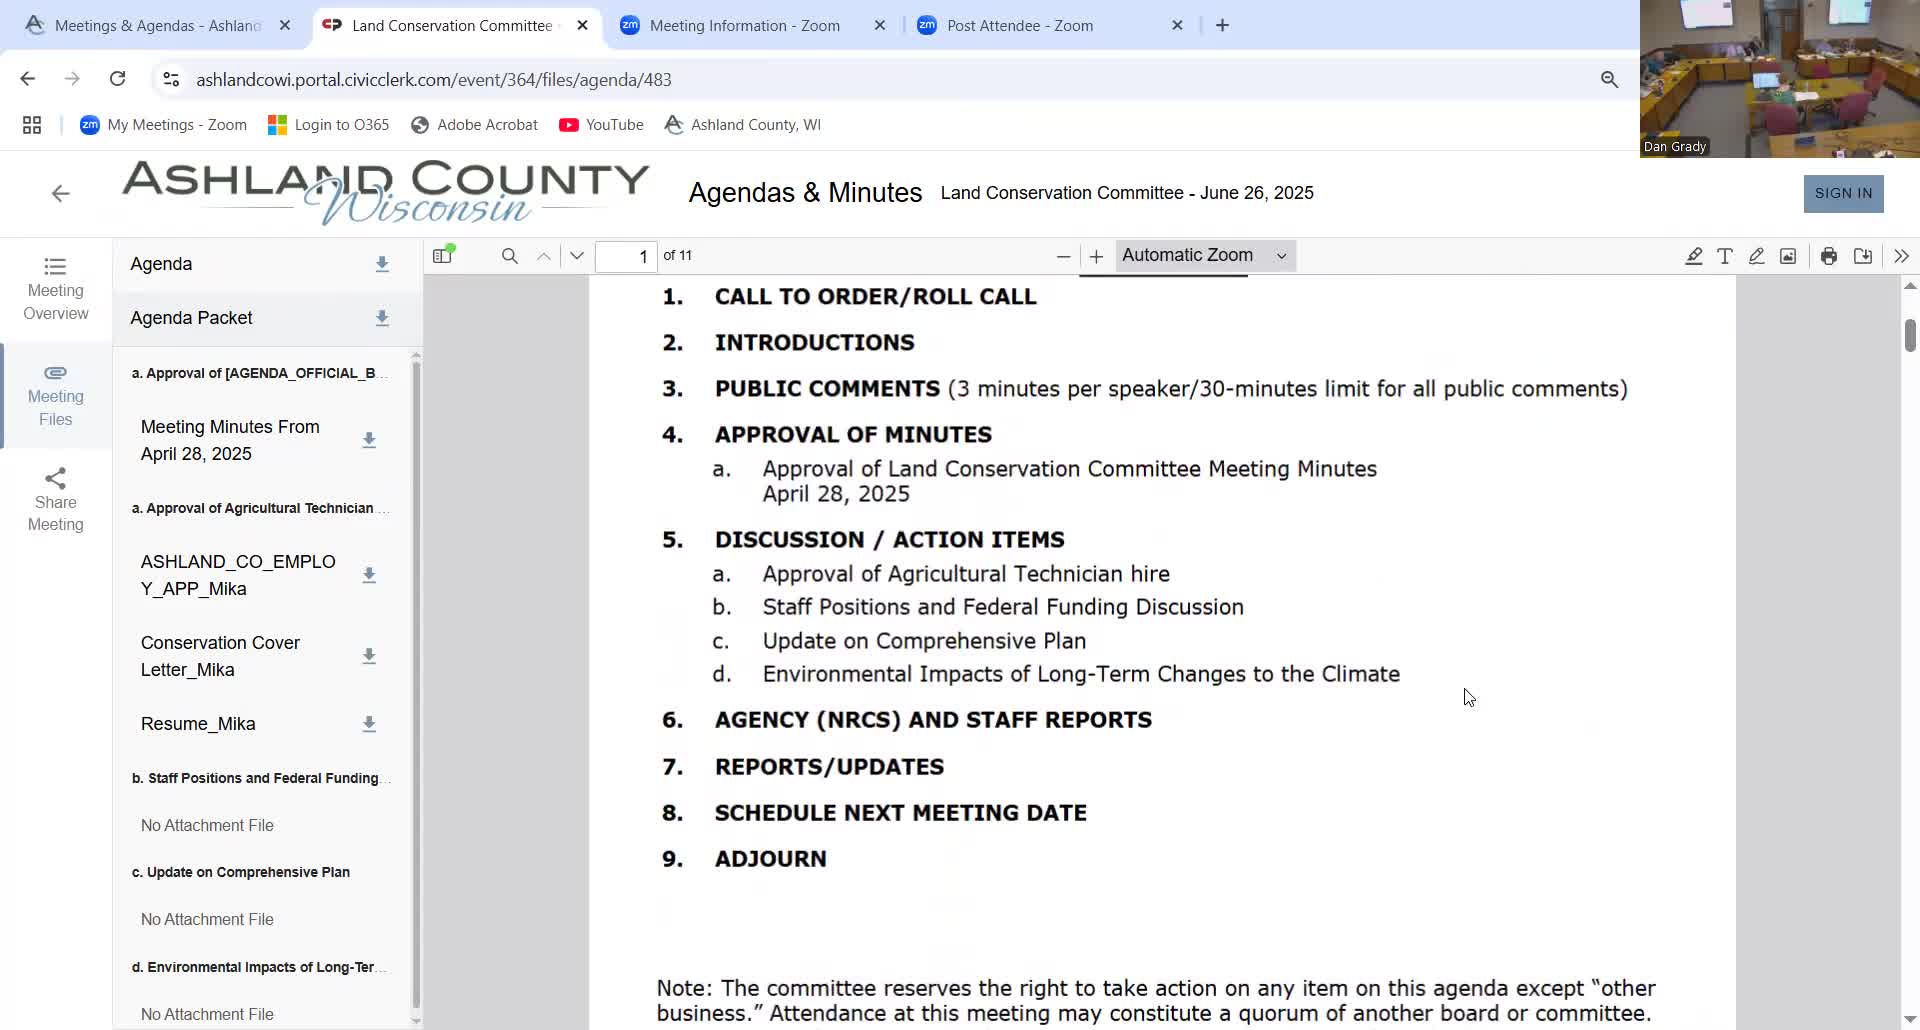Image resolution: width=1920 pixels, height=1030 pixels.
Task: Open the Automatic Zoom dropdown
Action: click(x=1203, y=256)
